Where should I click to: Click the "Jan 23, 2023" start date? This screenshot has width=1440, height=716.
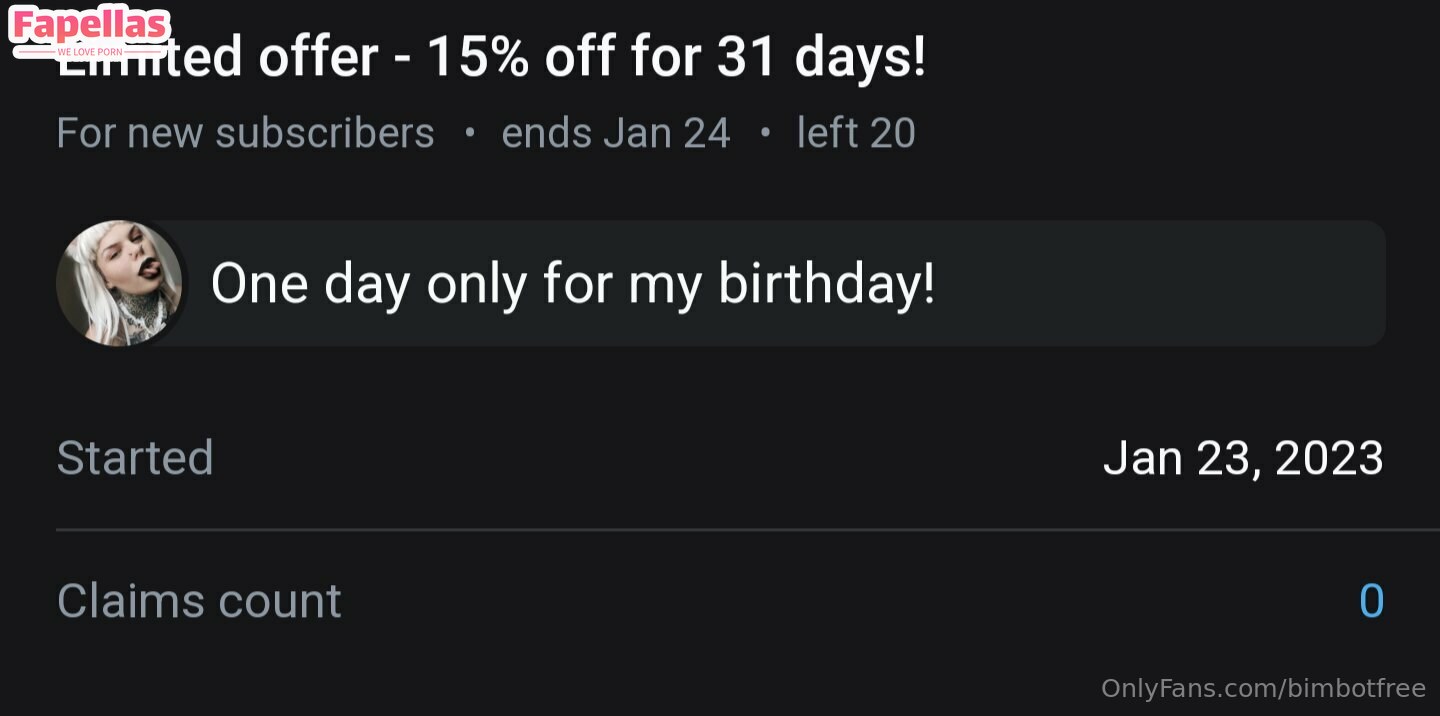(1243, 458)
